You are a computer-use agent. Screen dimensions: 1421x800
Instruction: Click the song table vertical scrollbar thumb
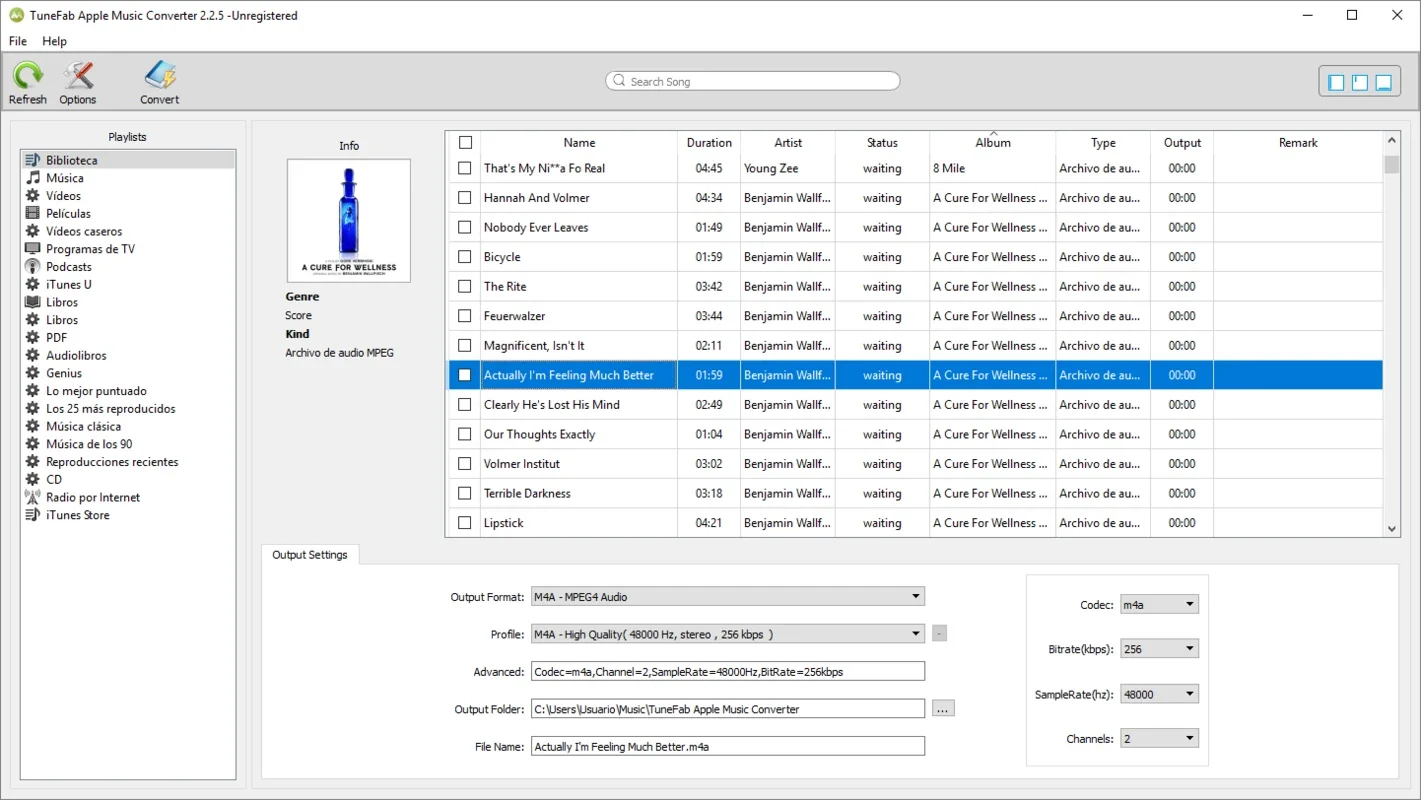pos(1392,165)
